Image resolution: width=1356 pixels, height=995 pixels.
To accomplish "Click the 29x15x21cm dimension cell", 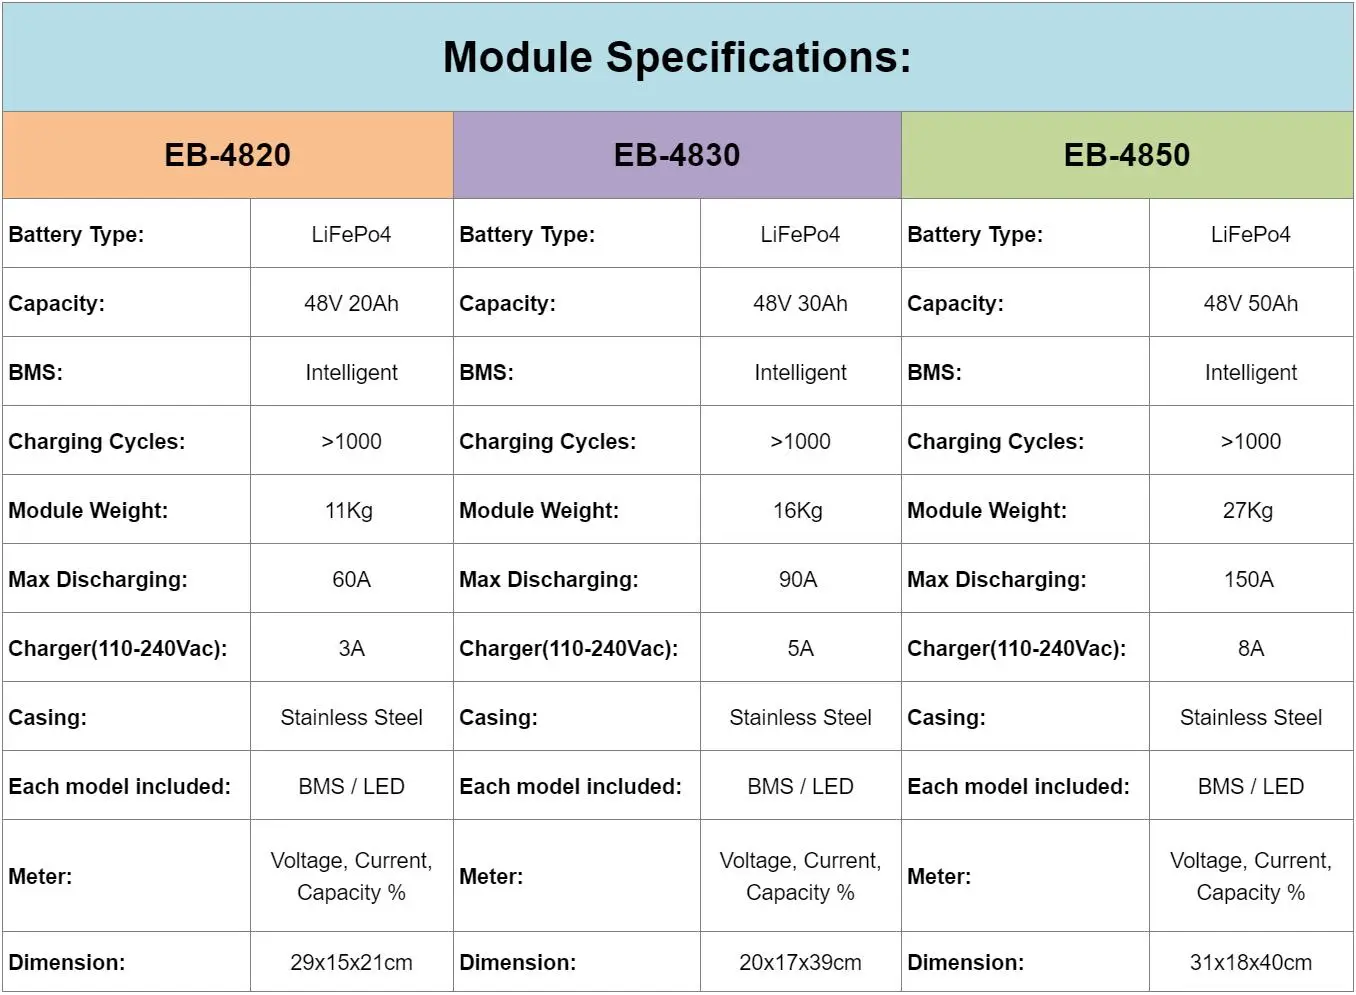I will point(351,962).
